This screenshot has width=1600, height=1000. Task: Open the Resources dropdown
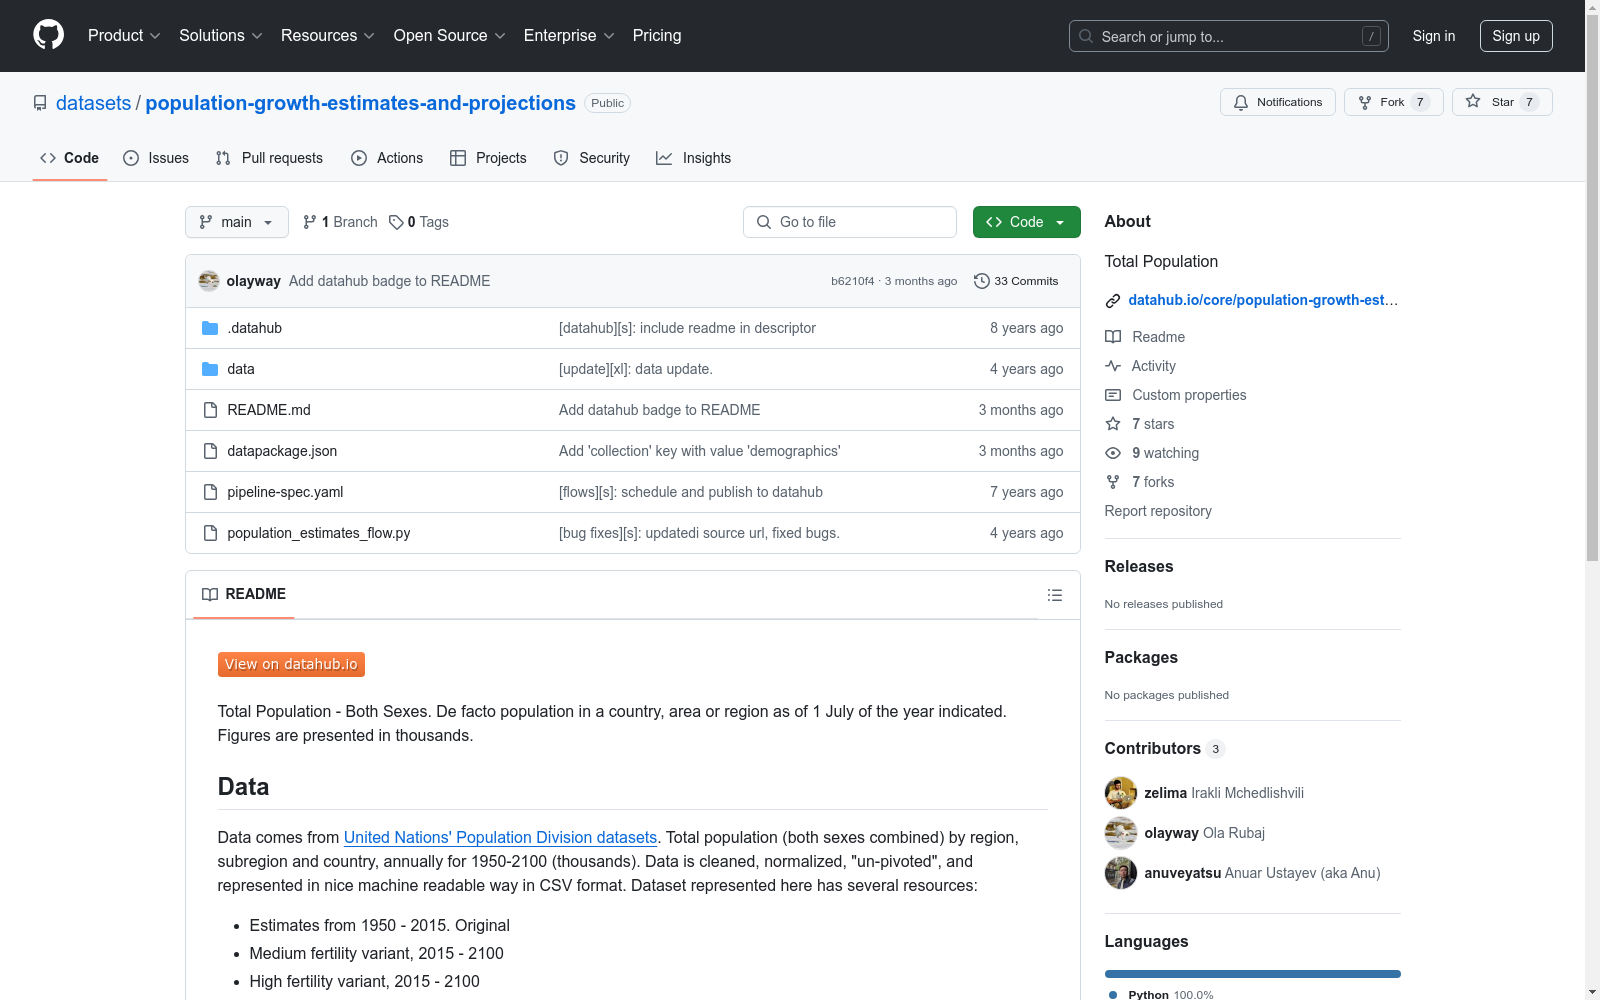click(327, 35)
